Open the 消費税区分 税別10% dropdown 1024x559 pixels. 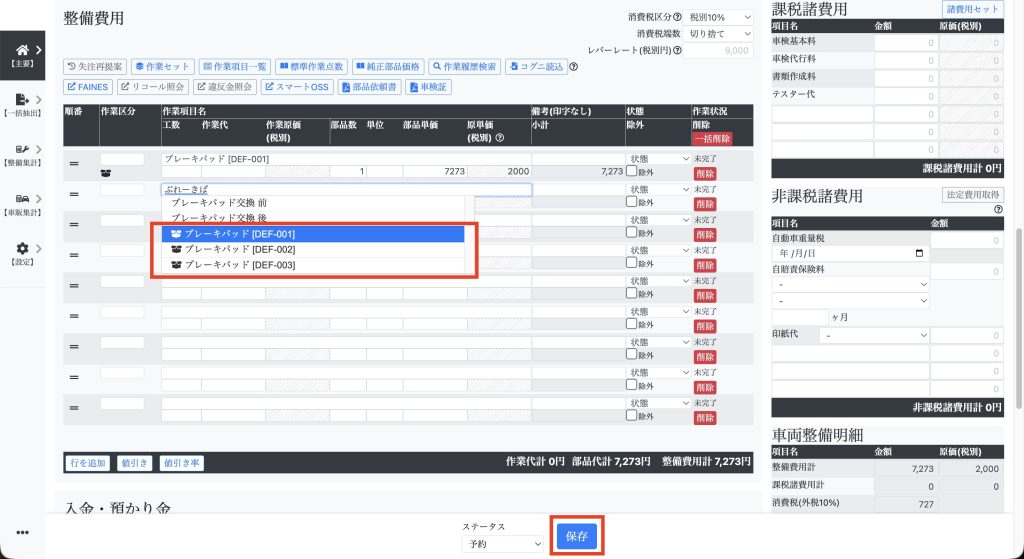pyautogui.click(x=718, y=17)
